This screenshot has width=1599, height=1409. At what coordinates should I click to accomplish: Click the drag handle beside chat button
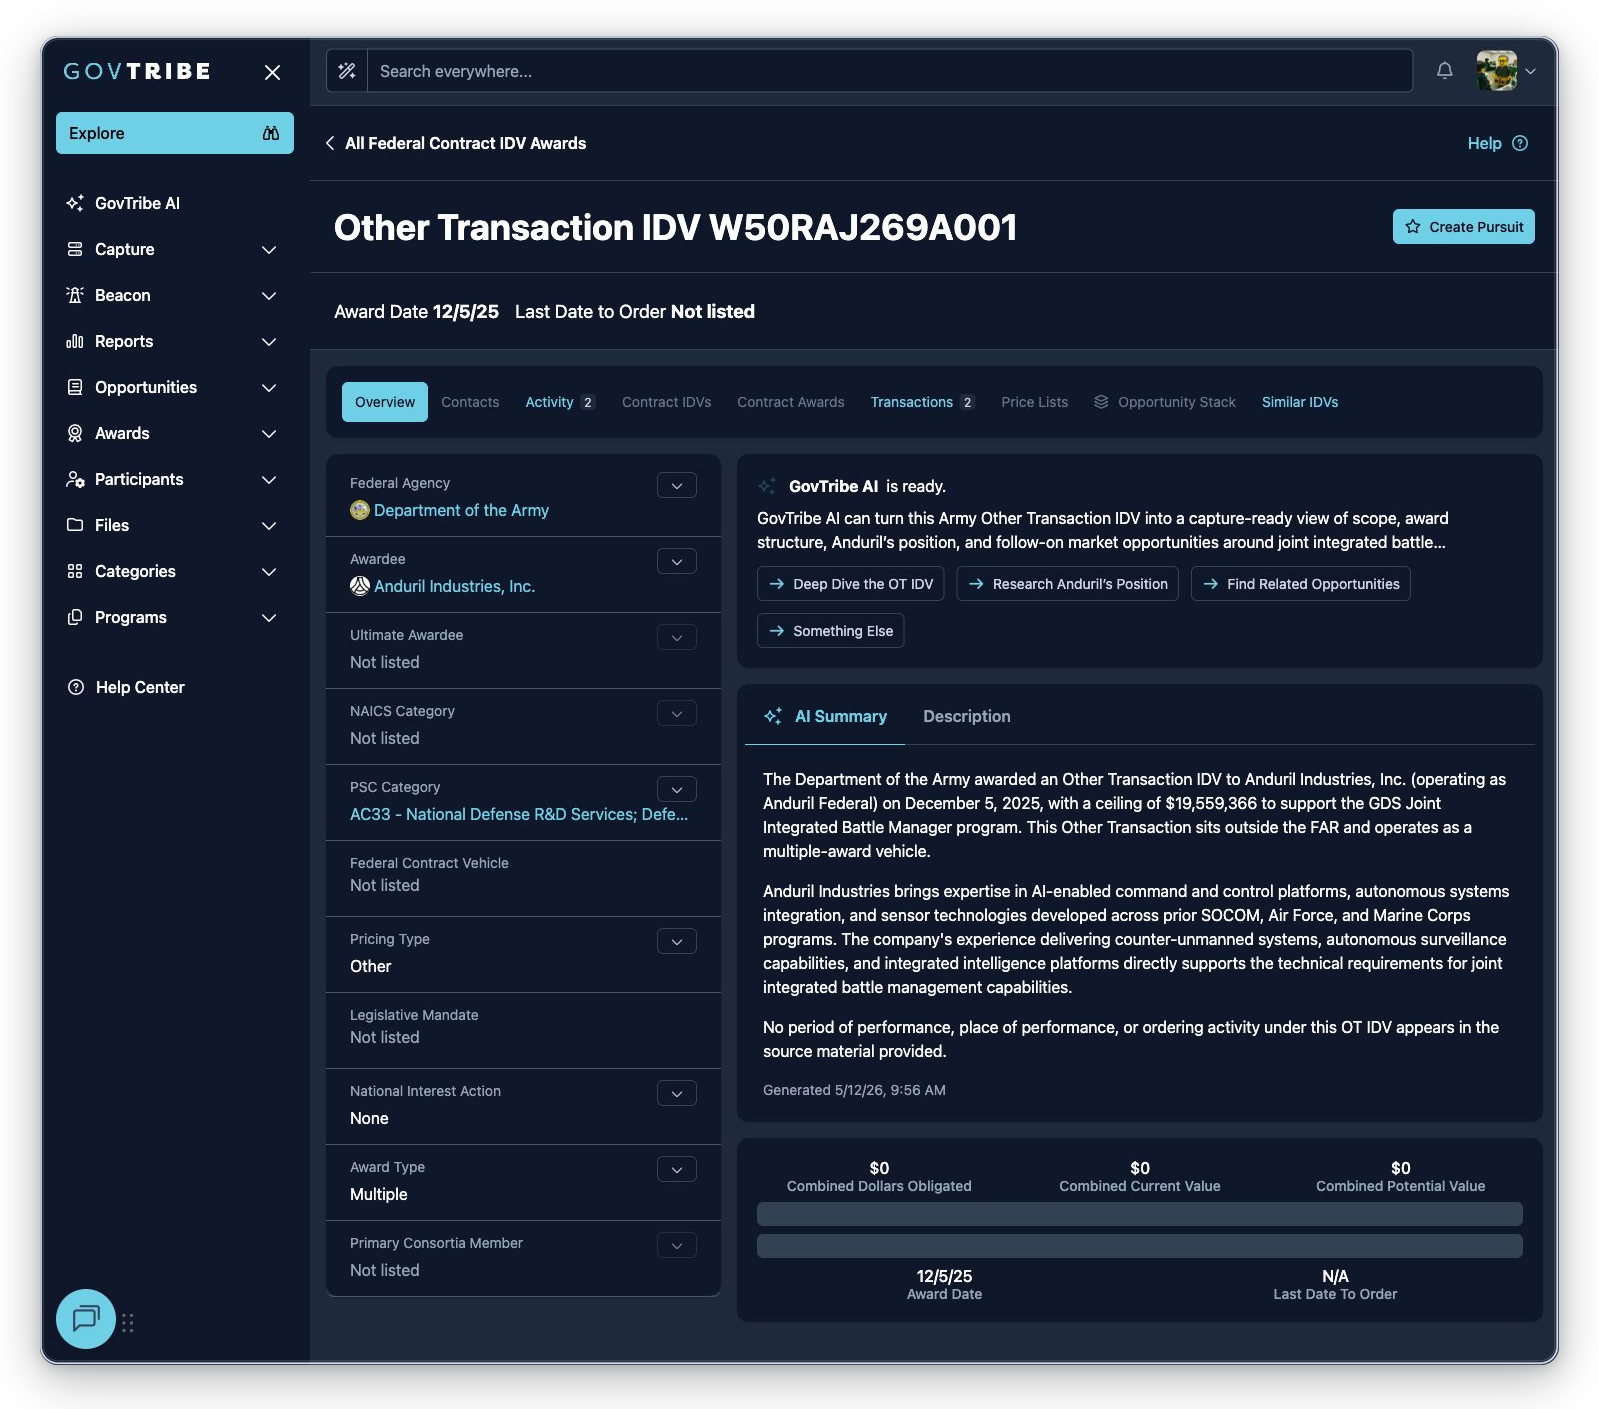[128, 1323]
